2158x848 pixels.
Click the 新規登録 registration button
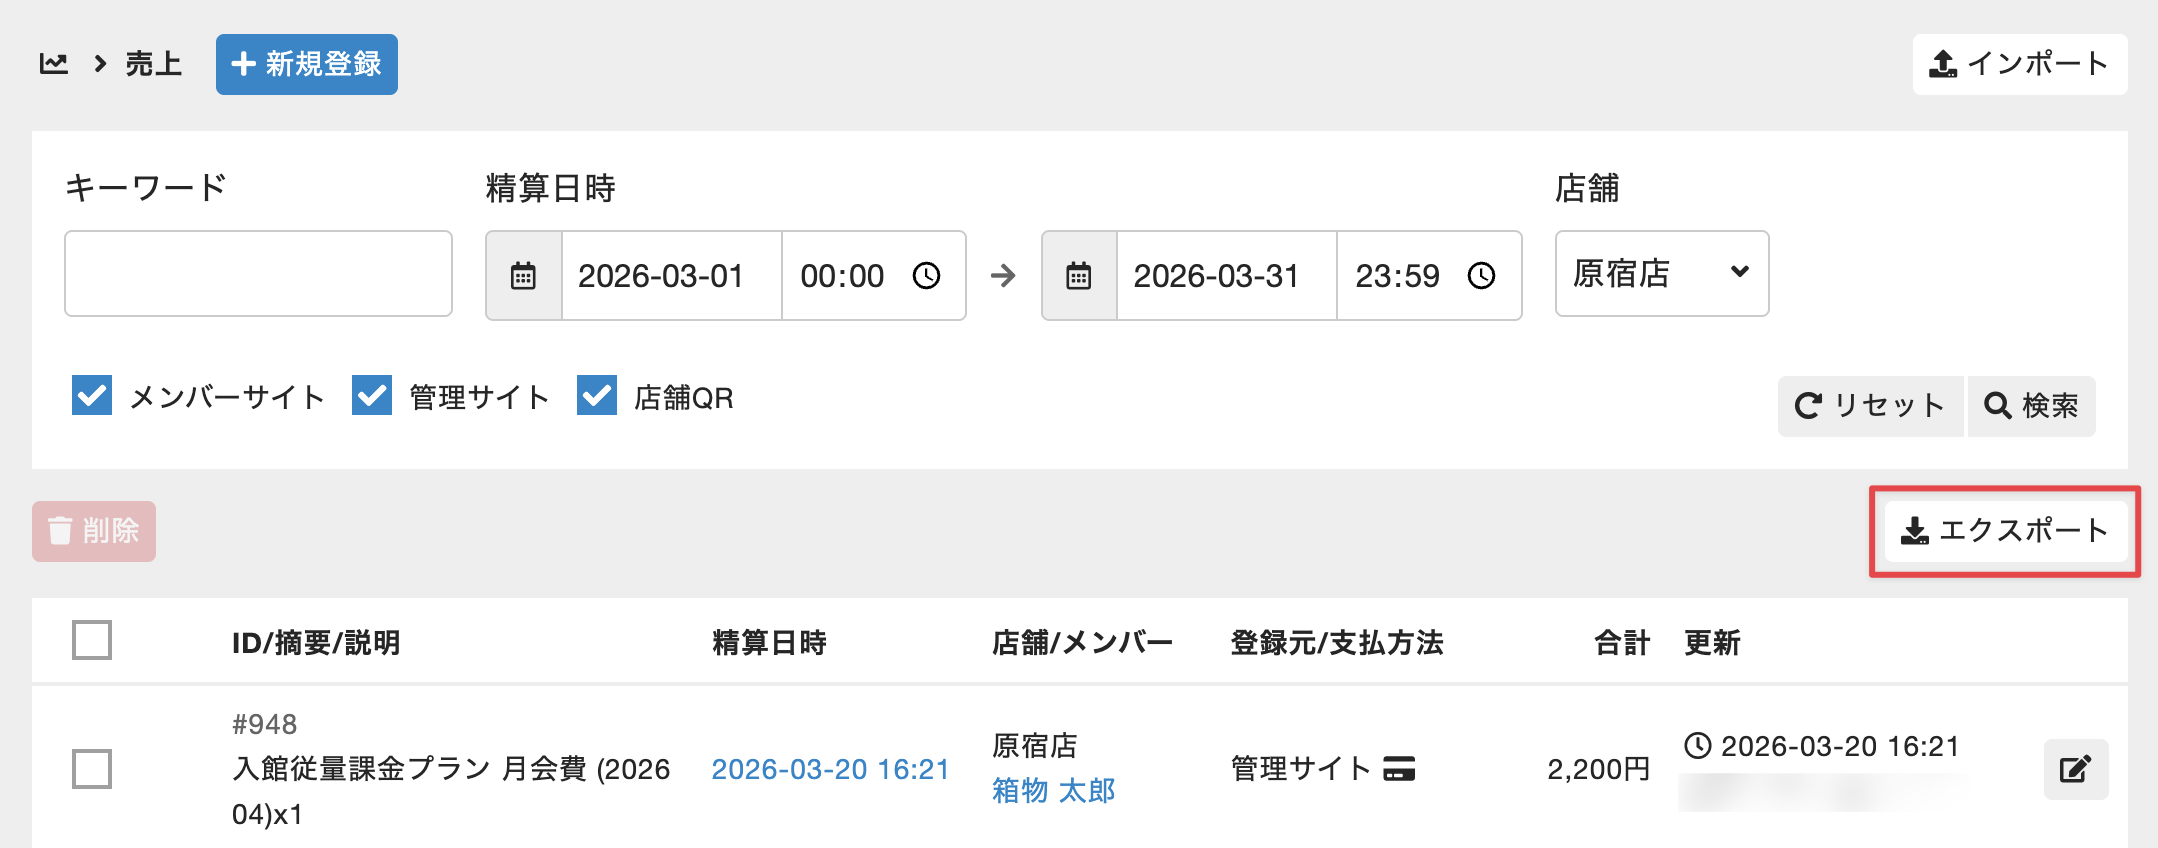[306, 63]
